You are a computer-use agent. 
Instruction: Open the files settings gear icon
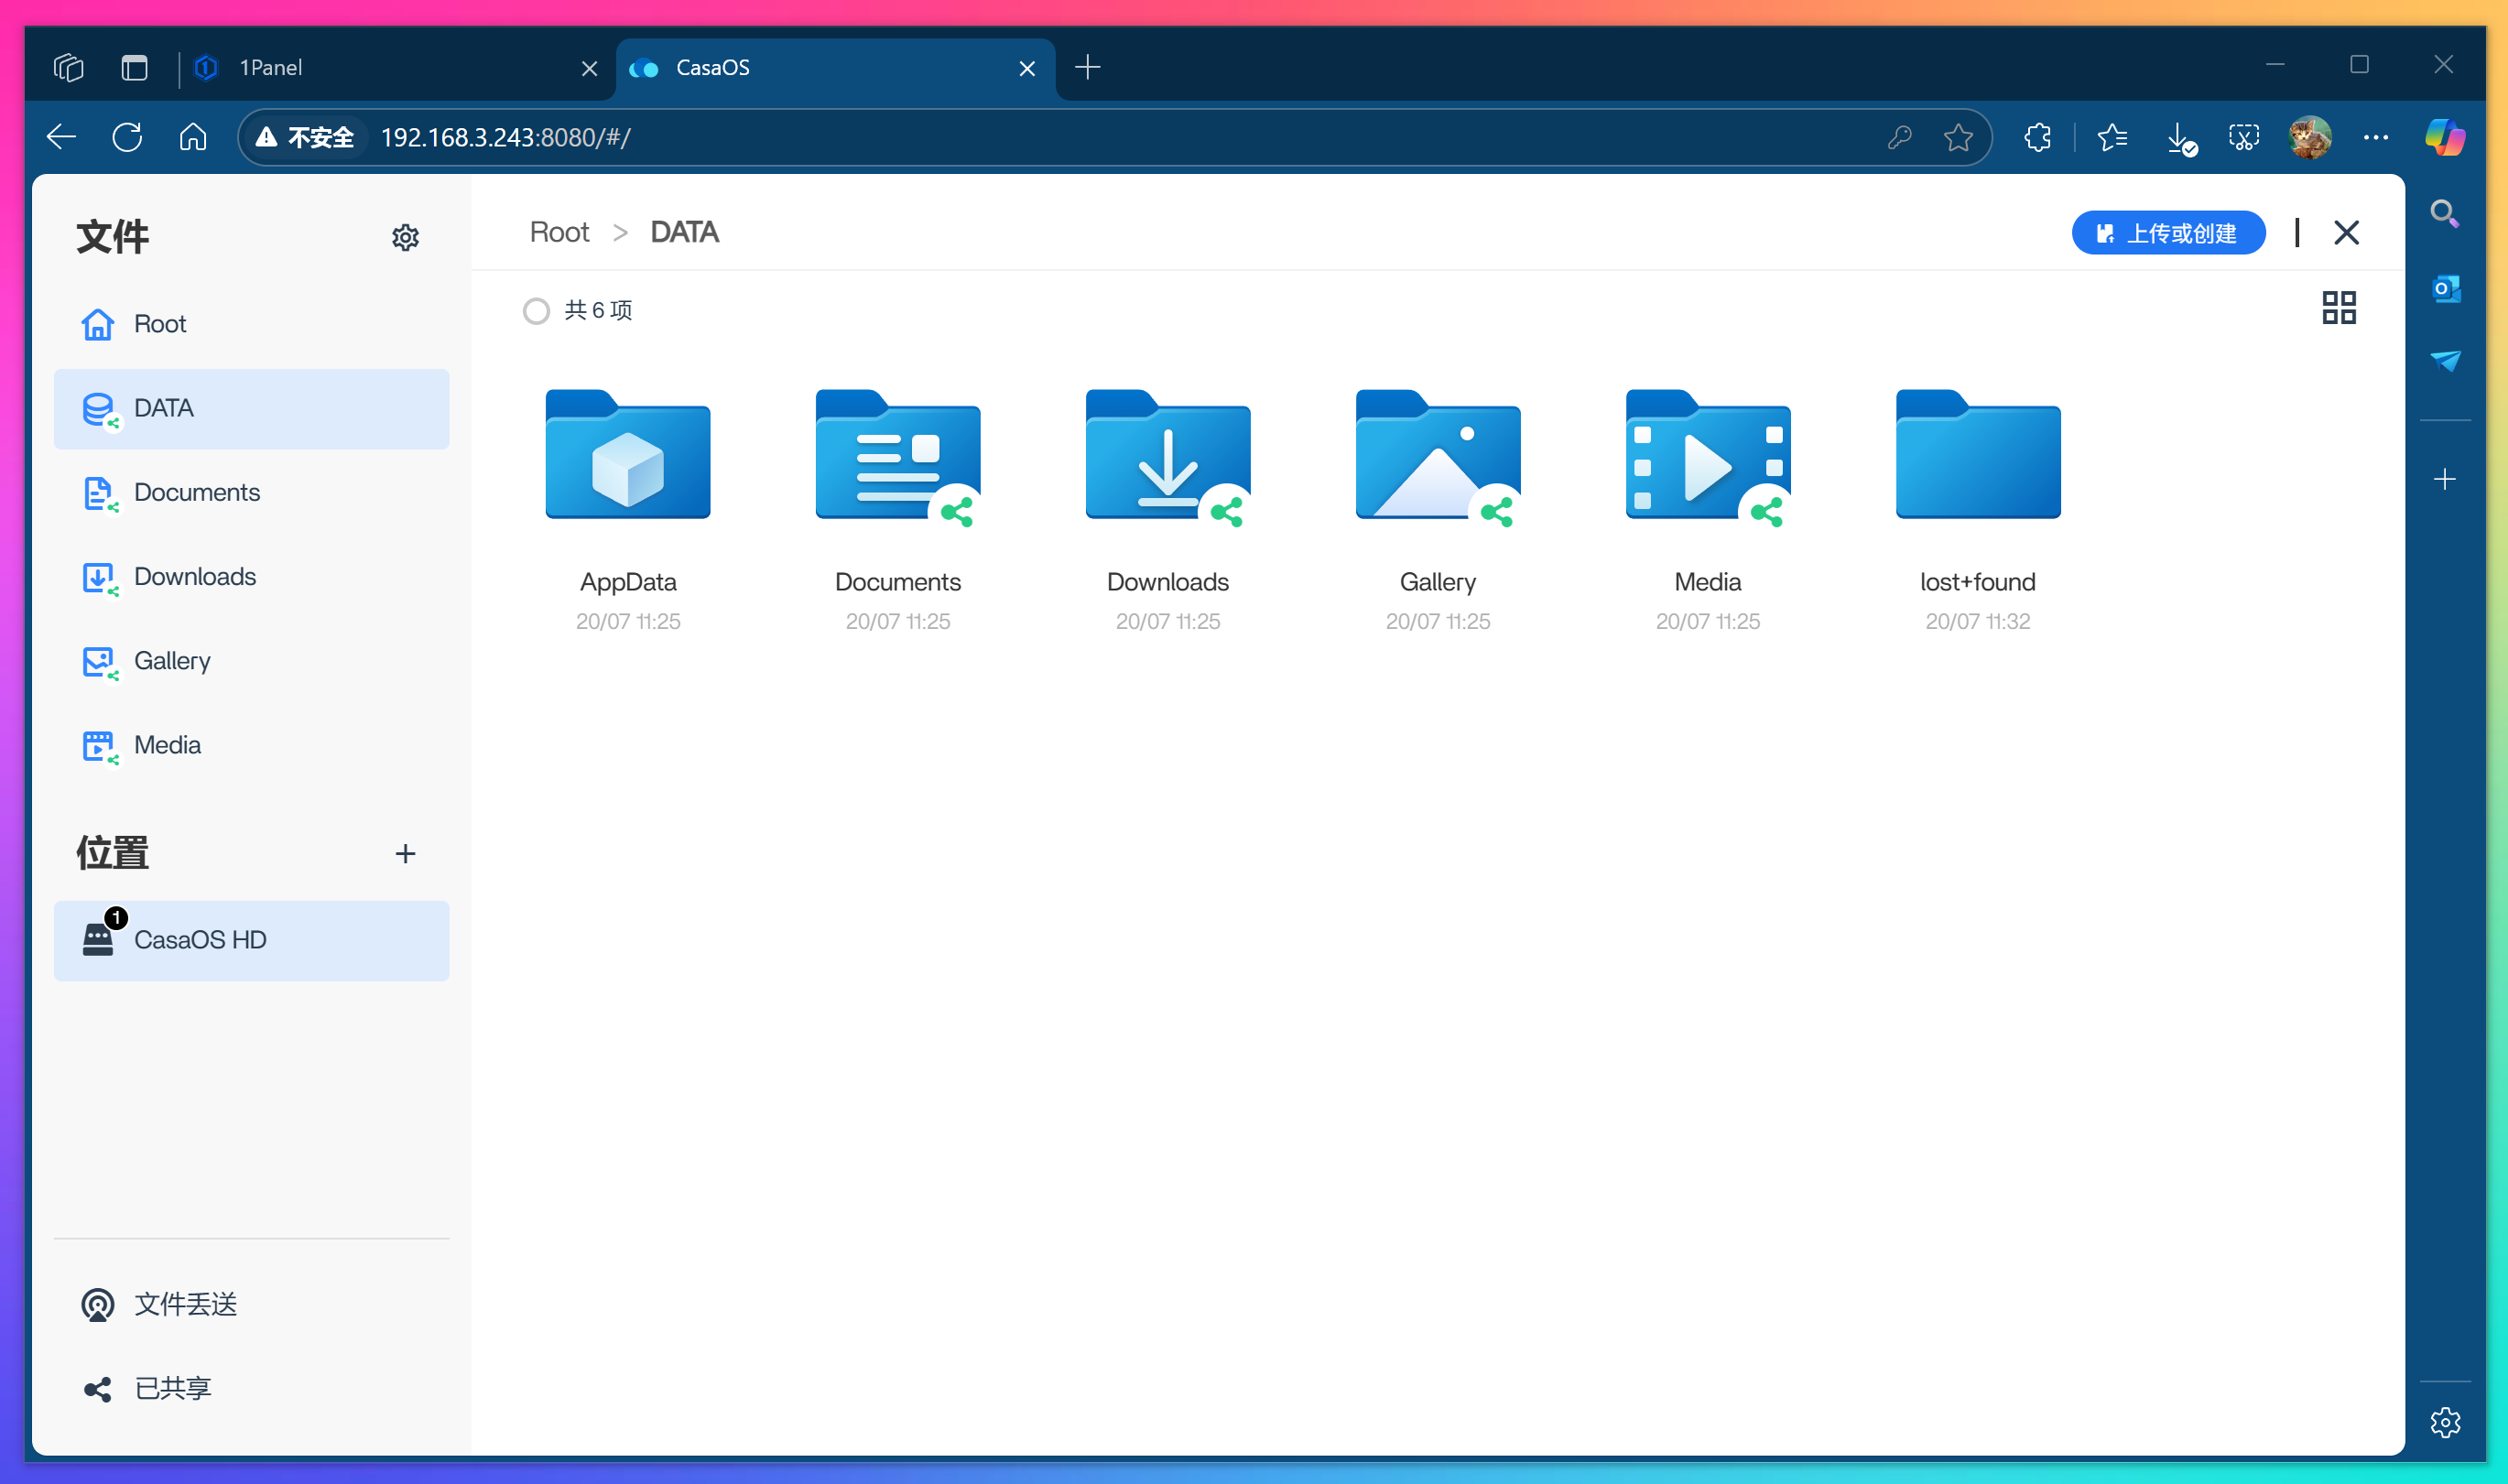tap(405, 238)
